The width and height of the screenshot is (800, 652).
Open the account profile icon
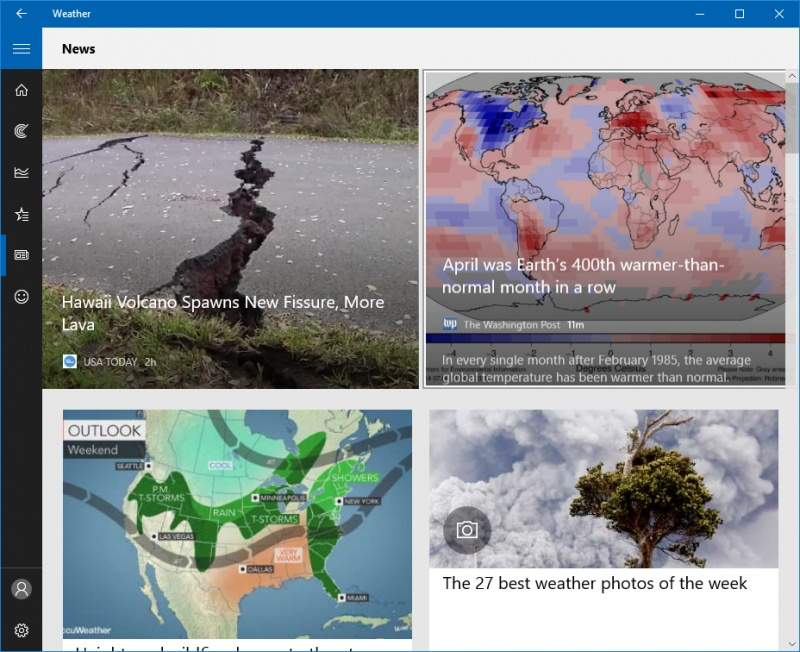[x=21, y=589]
